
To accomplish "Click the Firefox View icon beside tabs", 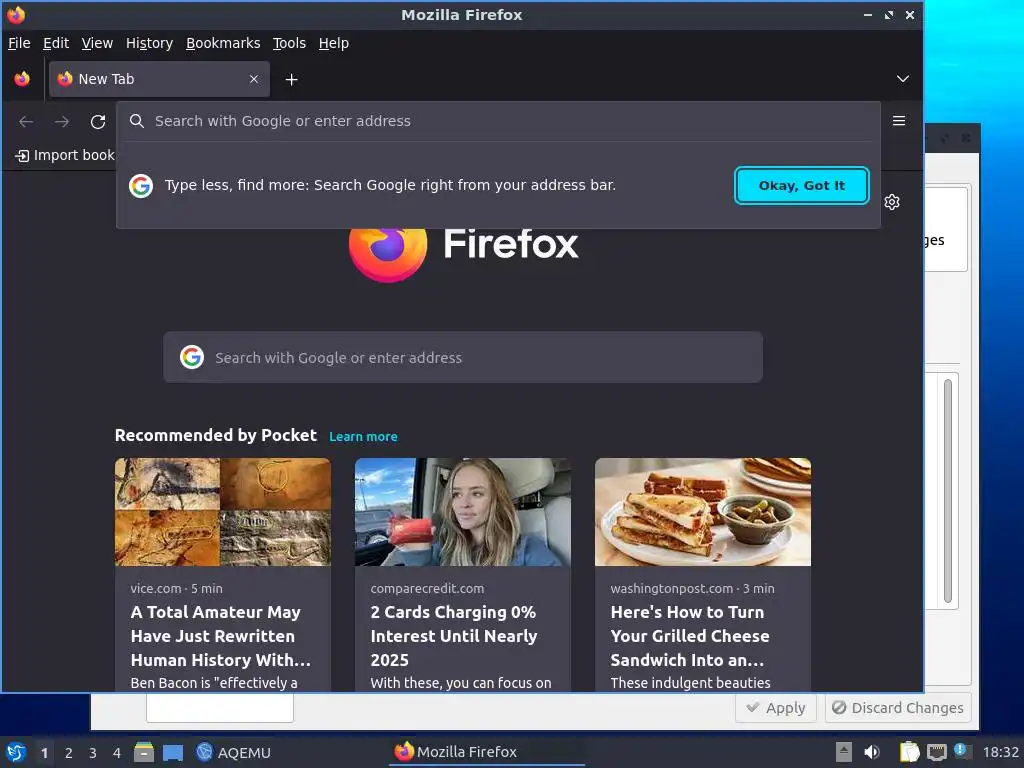I will coord(22,79).
